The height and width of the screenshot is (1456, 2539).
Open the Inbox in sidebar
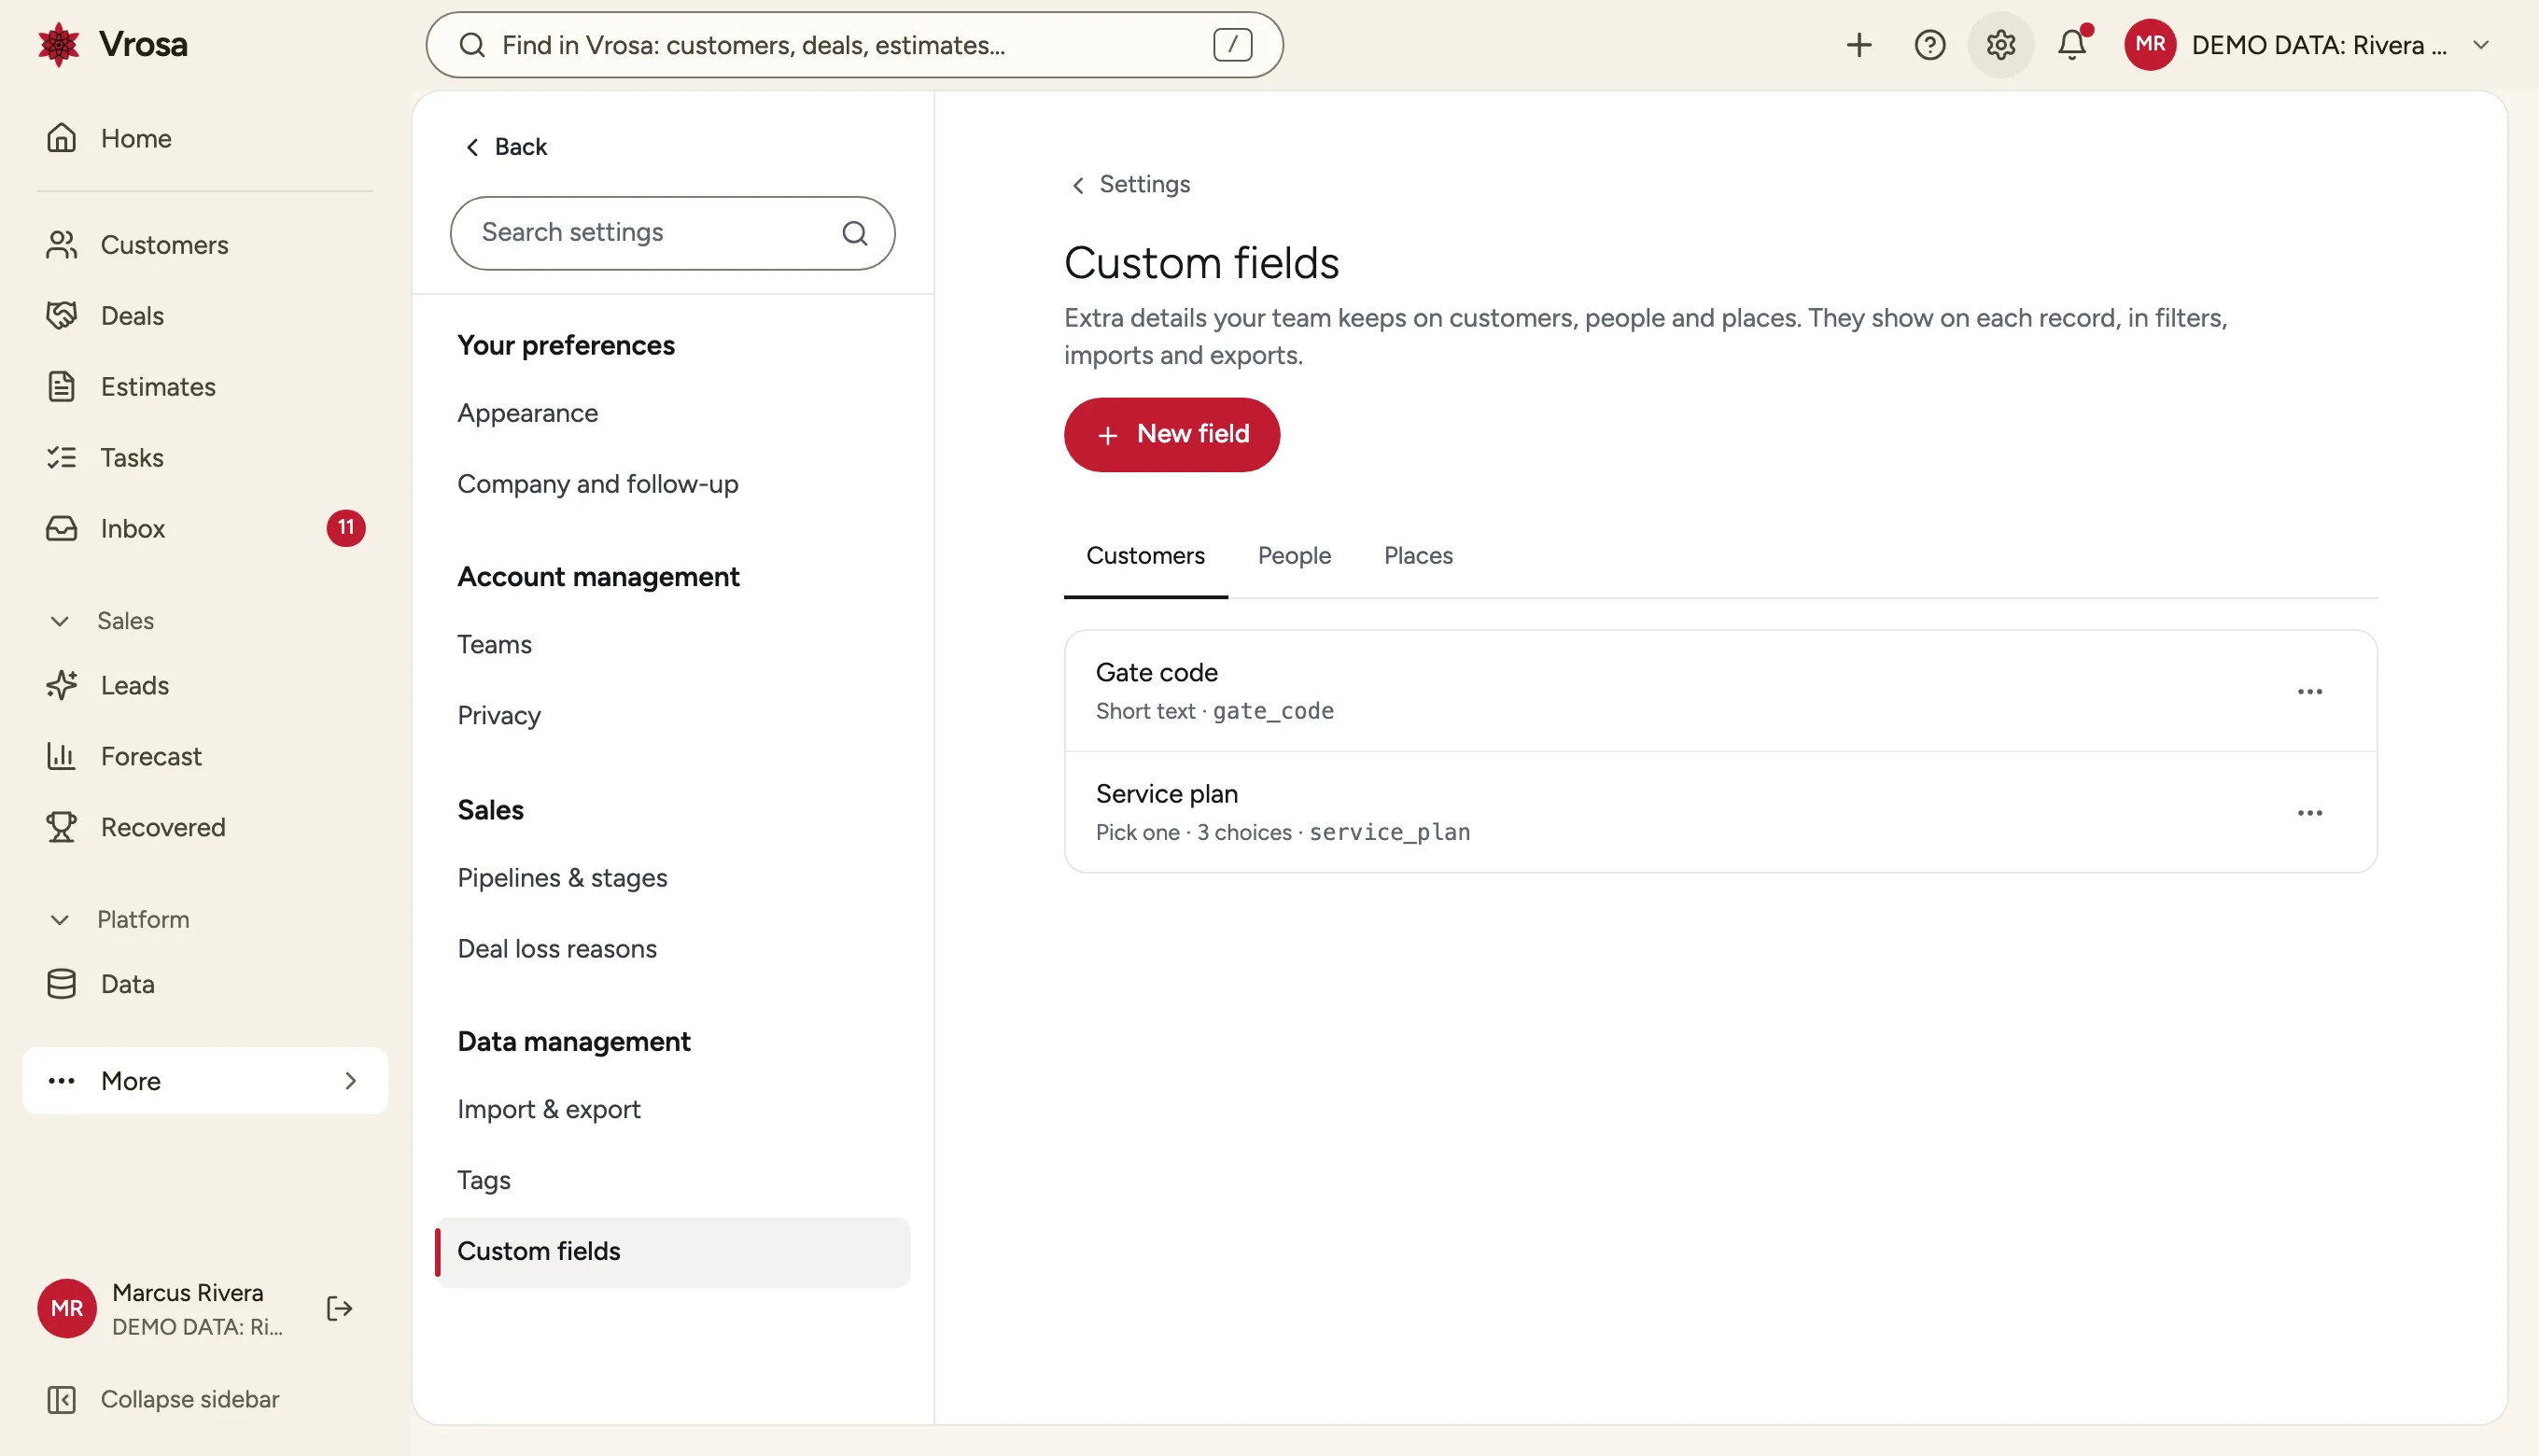[x=205, y=529]
